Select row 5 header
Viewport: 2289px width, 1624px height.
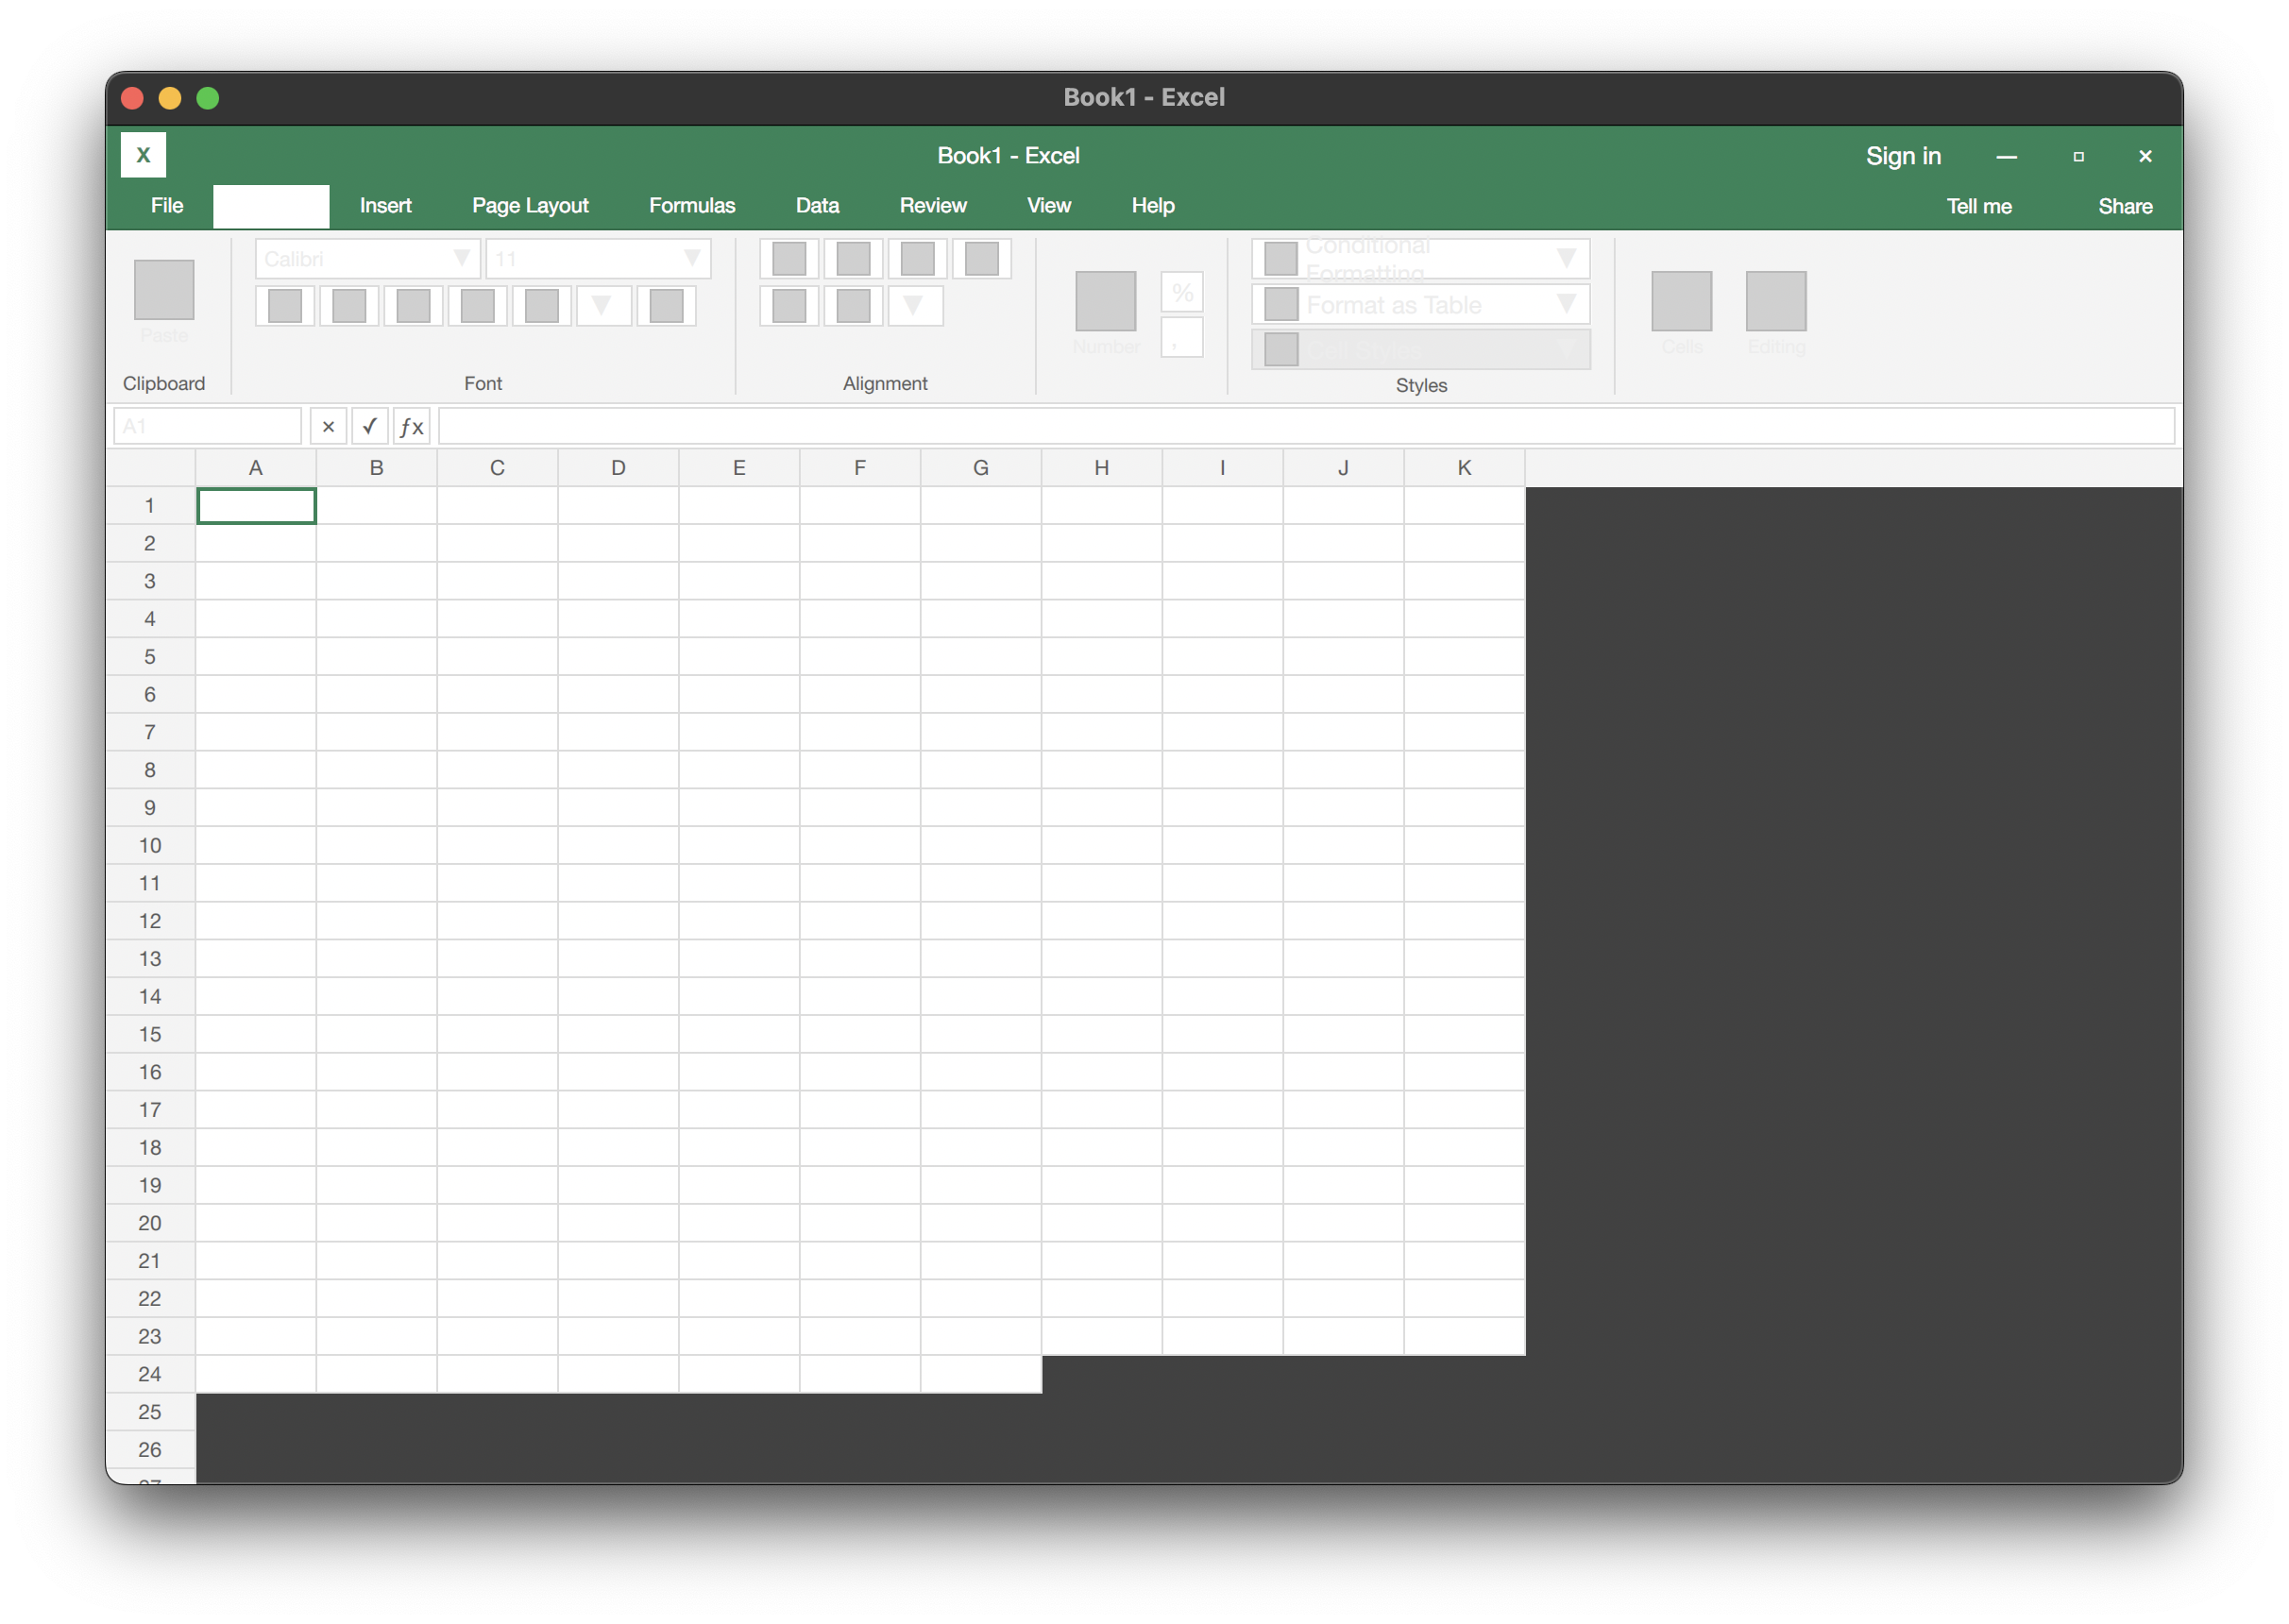coord(150,657)
